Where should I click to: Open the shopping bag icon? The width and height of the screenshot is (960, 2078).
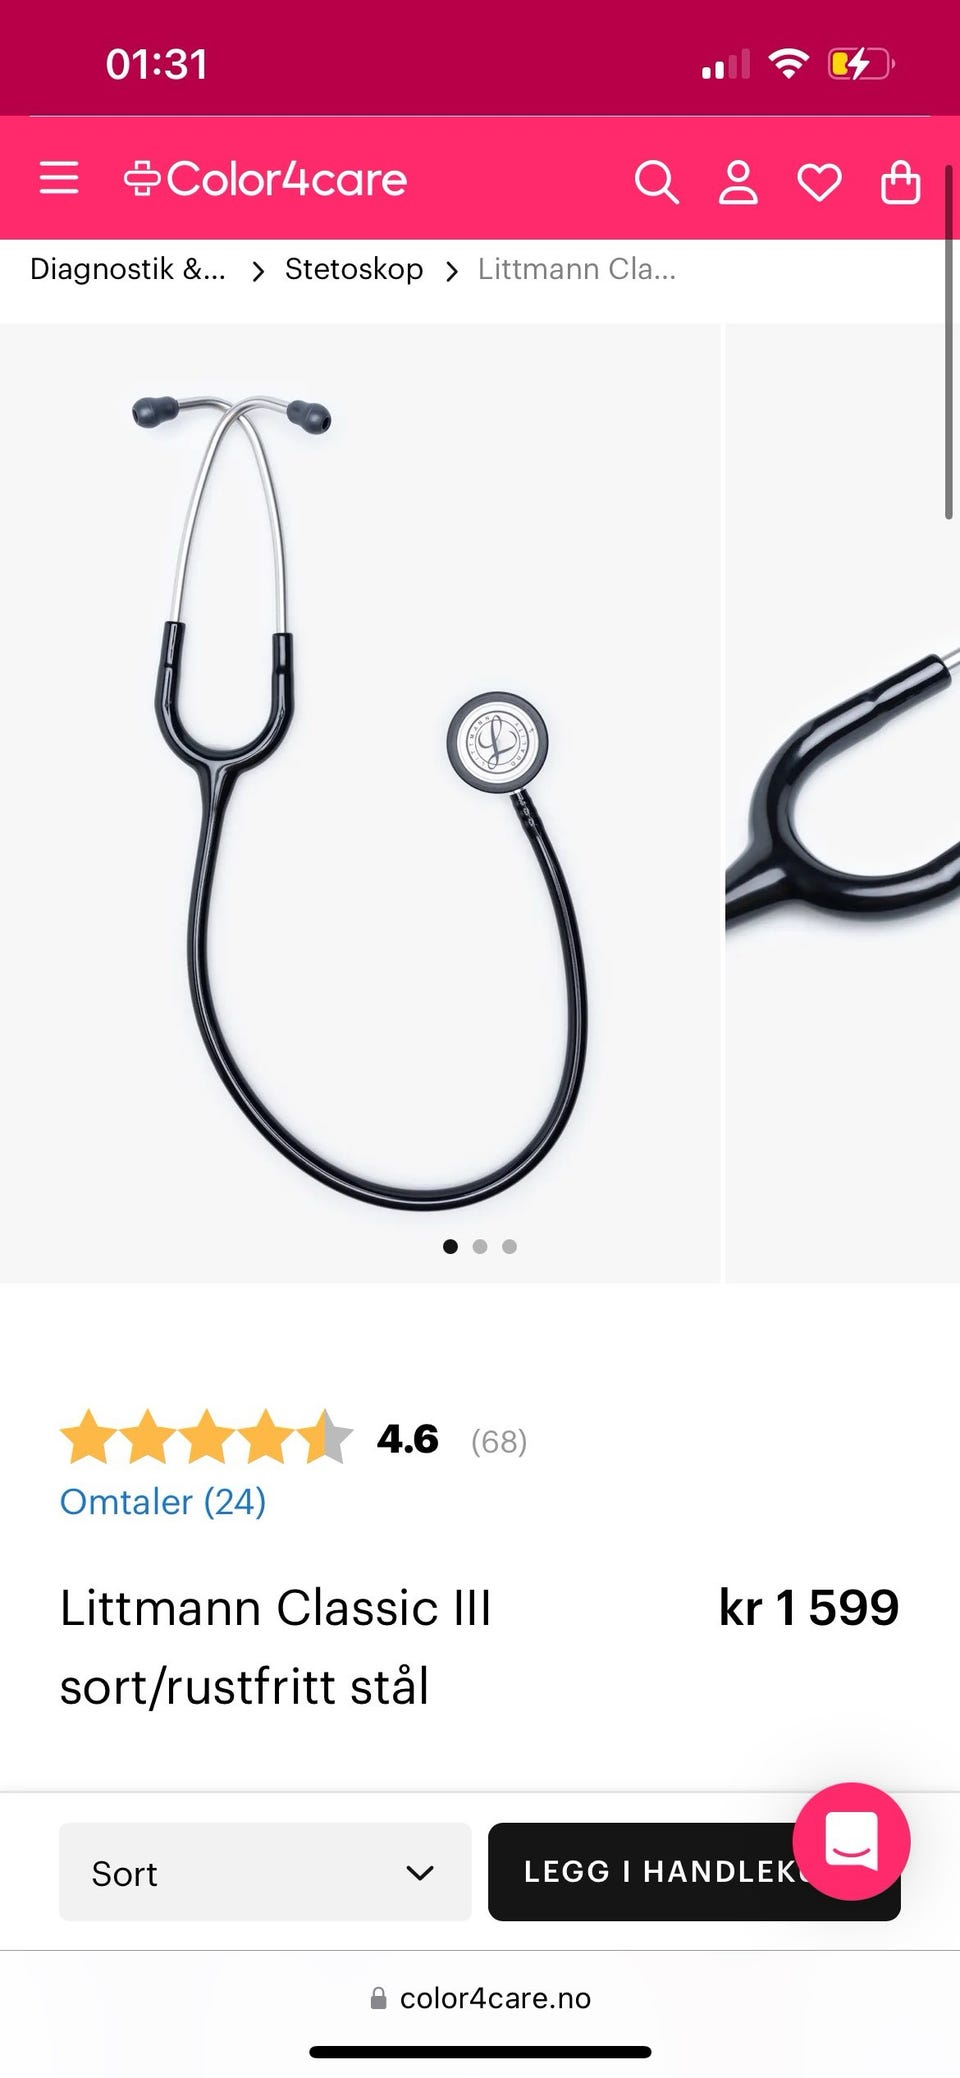[900, 182]
